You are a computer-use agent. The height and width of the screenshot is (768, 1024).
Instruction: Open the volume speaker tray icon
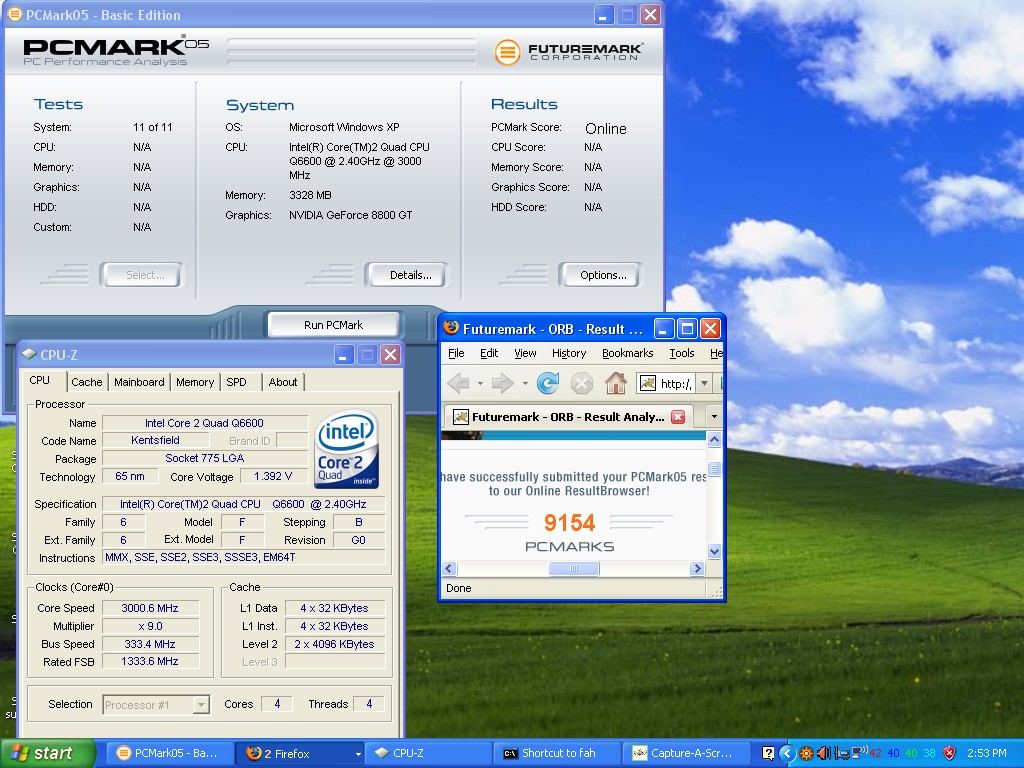pyautogui.click(x=824, y=753)
